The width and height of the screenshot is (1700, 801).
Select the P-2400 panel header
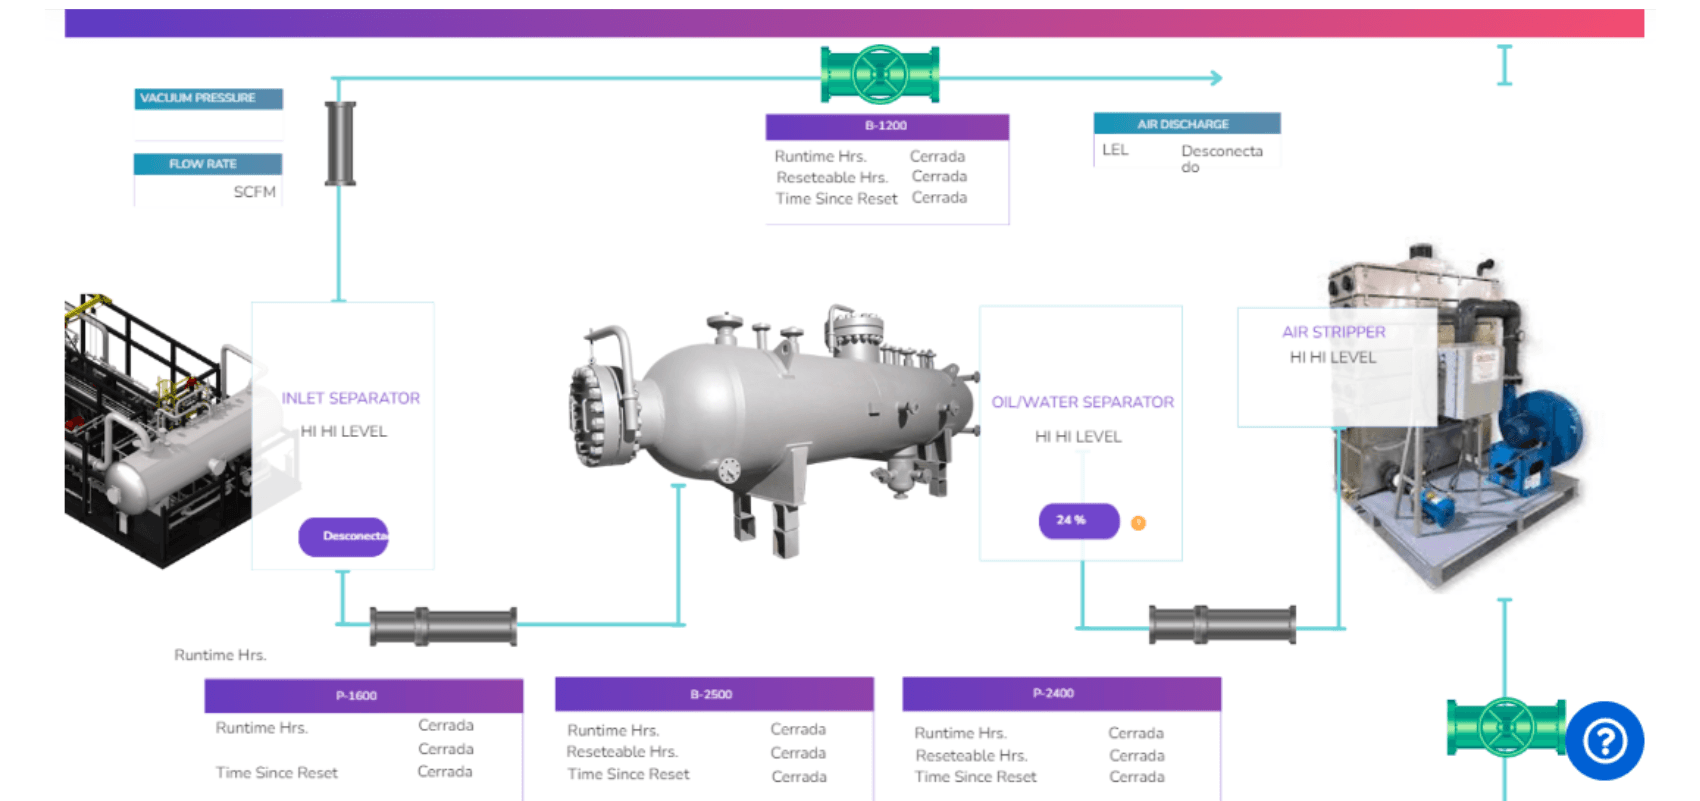point(1060,693)
